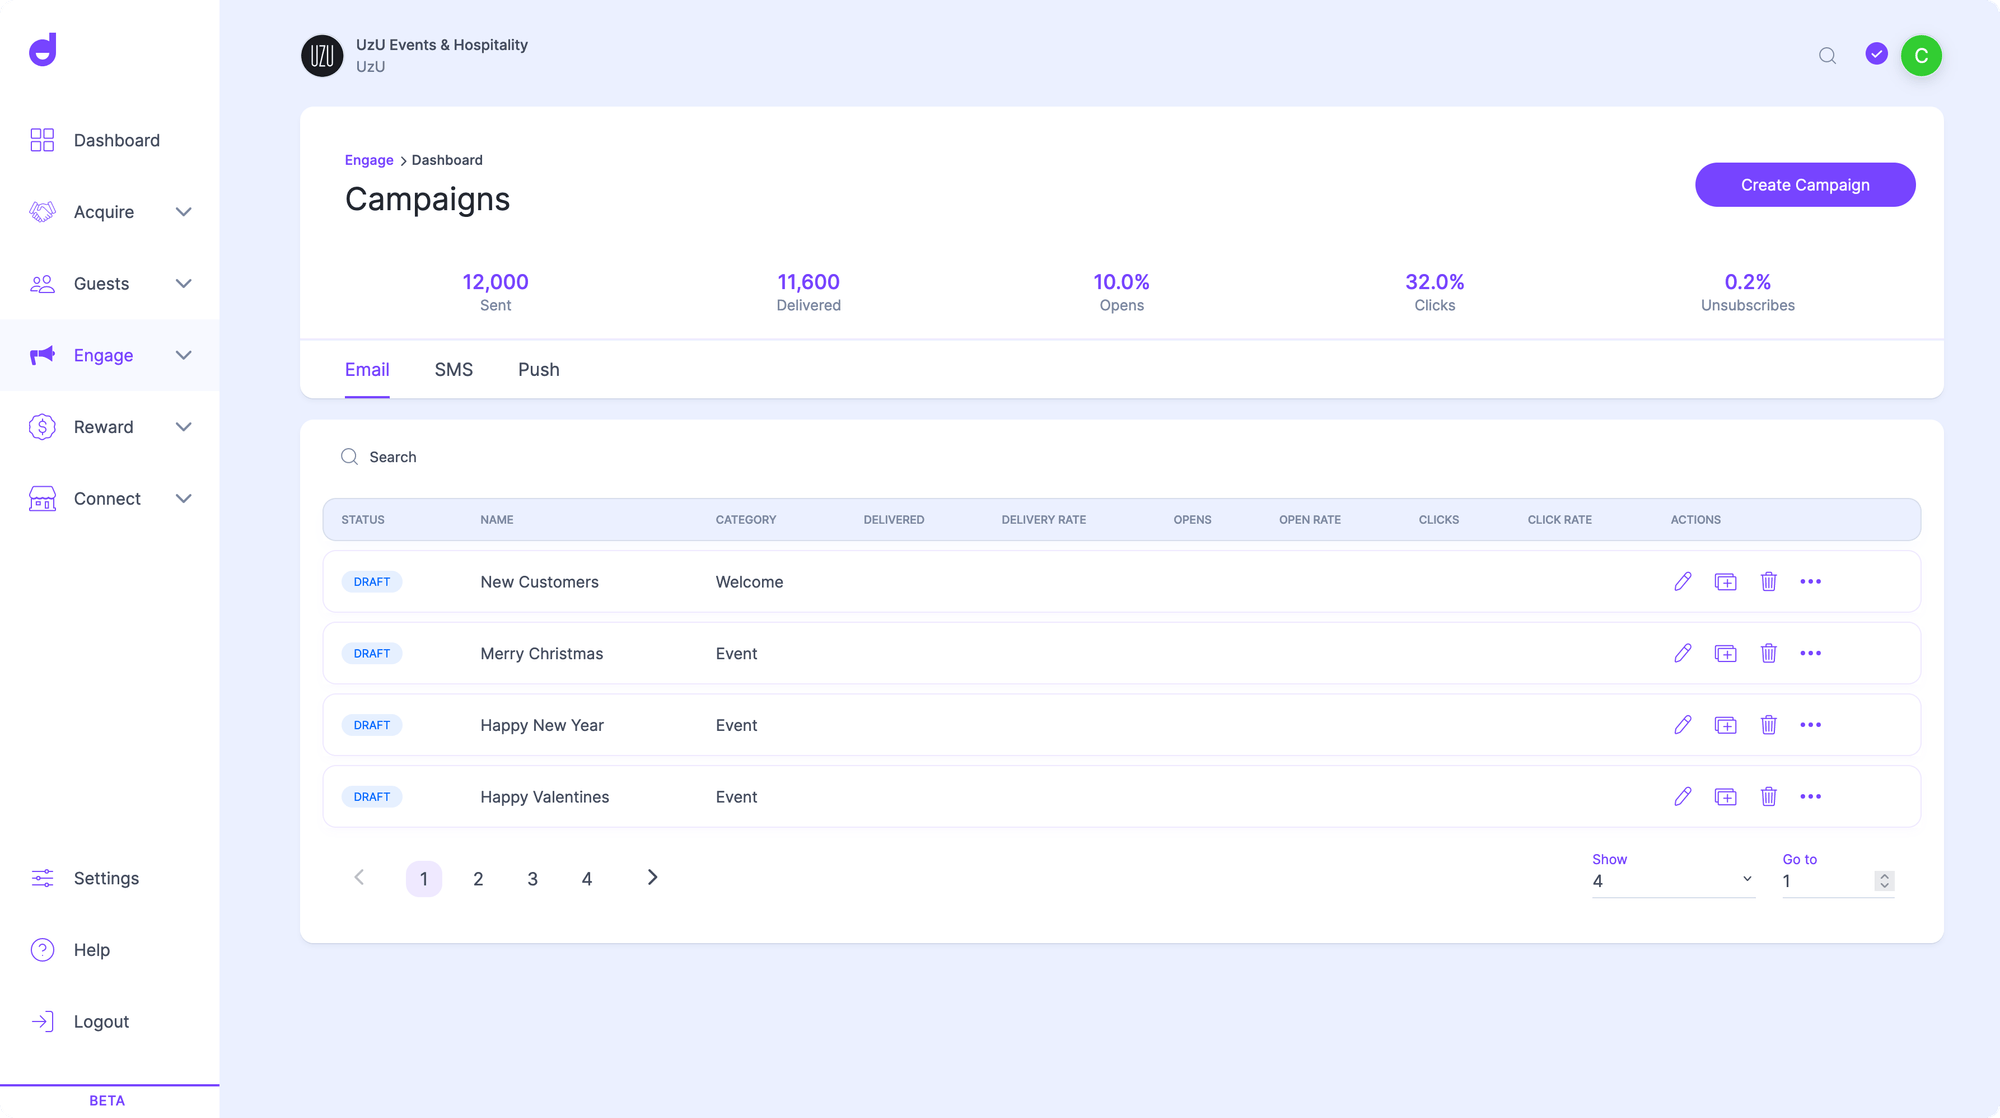This screenshot has width=2000, height=1118.
Task: Switch to the SMS tab
Action: 453,370
